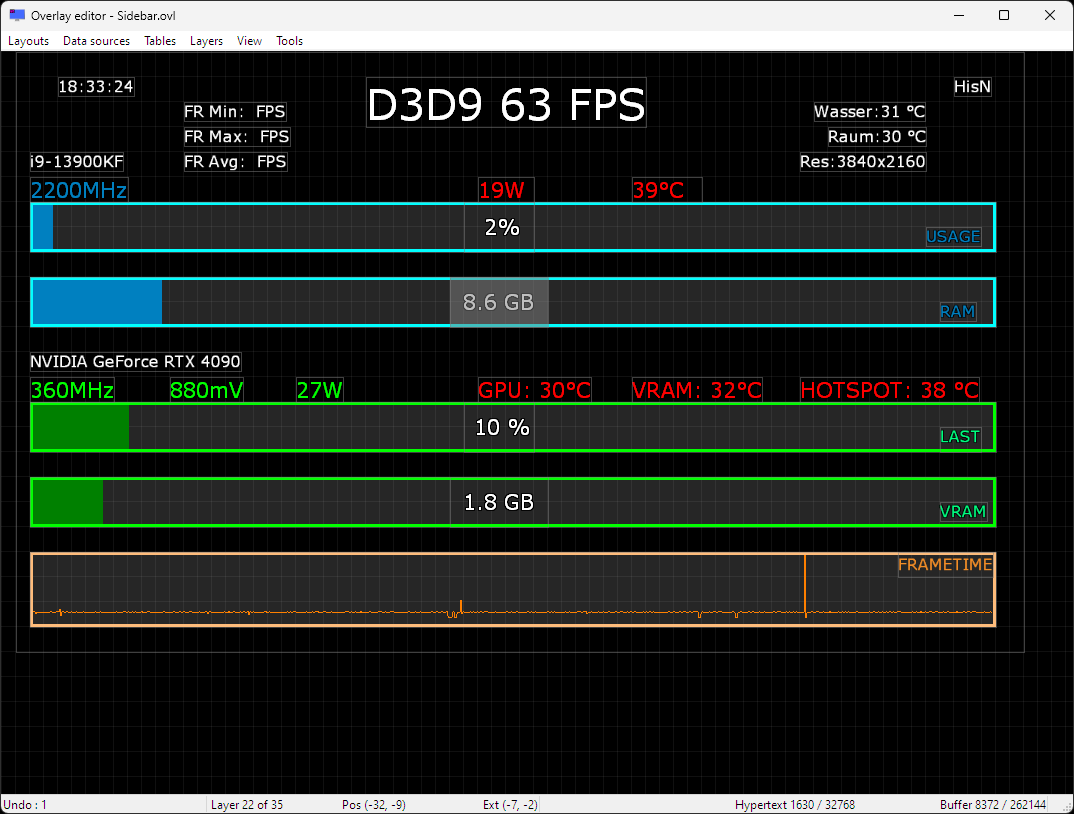Click the green VRAM bar fill
This screenshot has height=814, width=1074.
(x=68, y=502)
